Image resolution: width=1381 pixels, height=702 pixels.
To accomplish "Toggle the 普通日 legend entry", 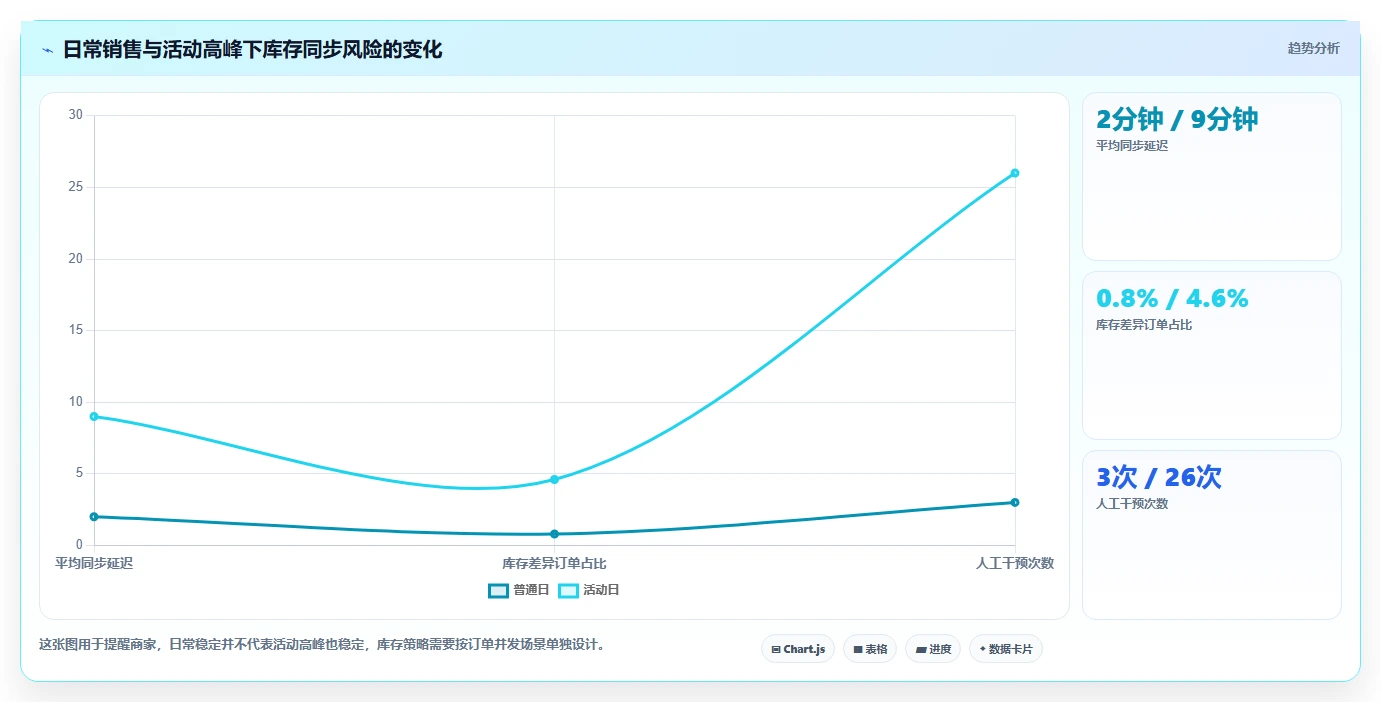I will pyautogui.click(x=518, y=590).
